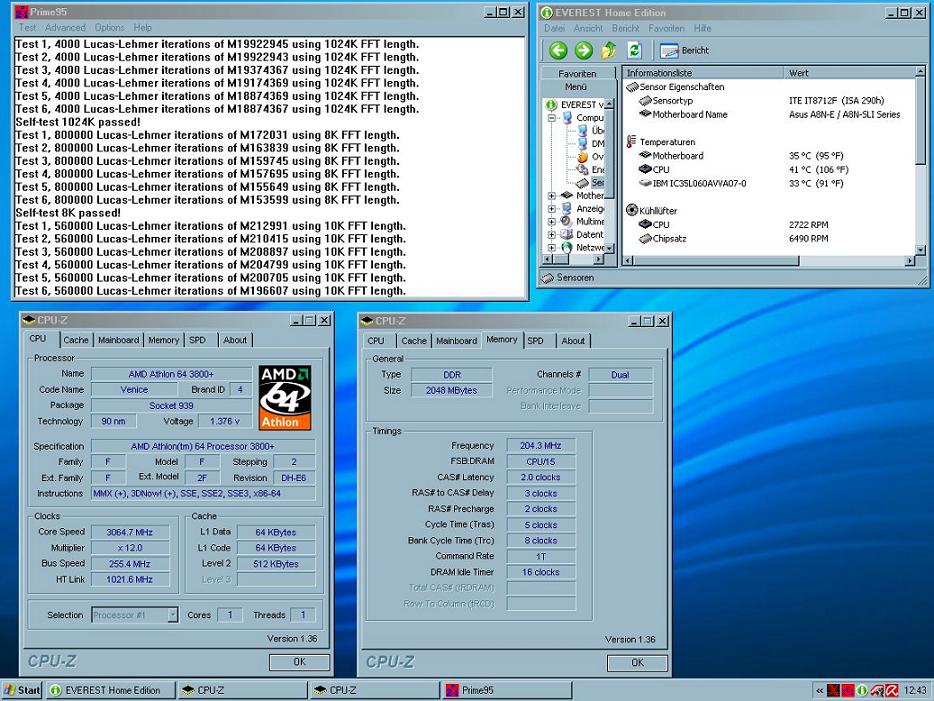Expand the Netzwerk tree node
This screenshot has height=701, width=934.
[x=552, y=247]
